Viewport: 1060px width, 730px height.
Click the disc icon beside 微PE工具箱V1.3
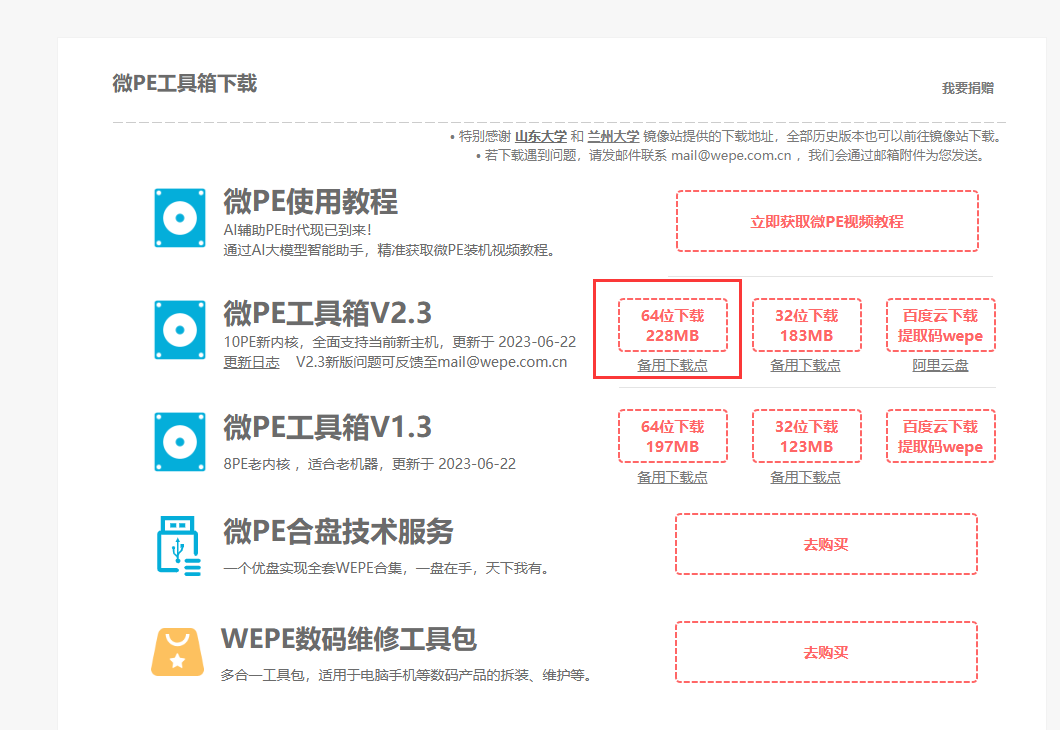(x=180, y=441)
